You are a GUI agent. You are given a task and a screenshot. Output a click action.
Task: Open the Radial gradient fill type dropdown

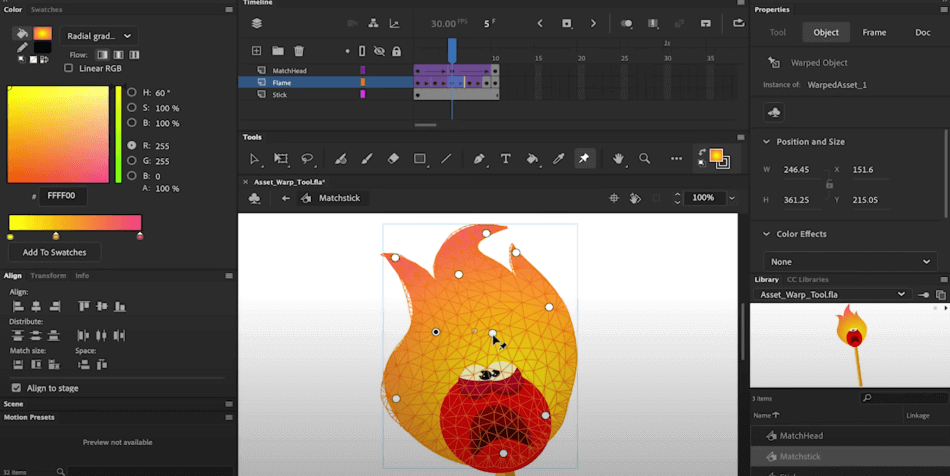(x=99, y=36)
